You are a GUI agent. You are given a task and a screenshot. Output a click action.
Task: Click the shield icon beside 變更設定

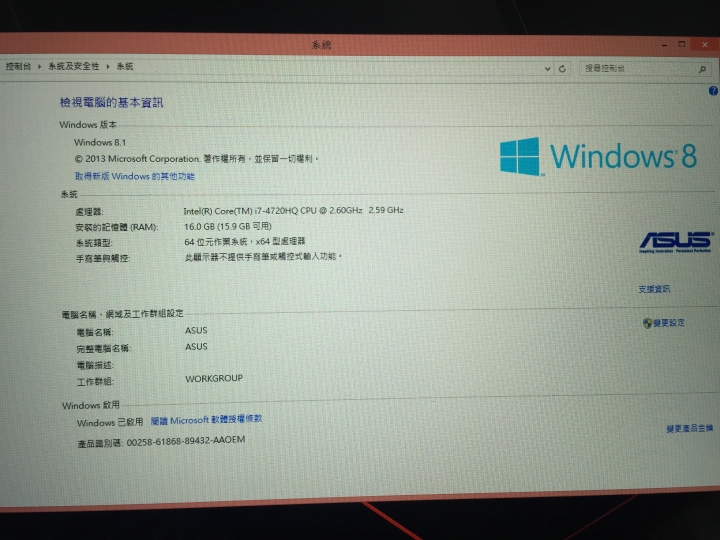point(647,323)
